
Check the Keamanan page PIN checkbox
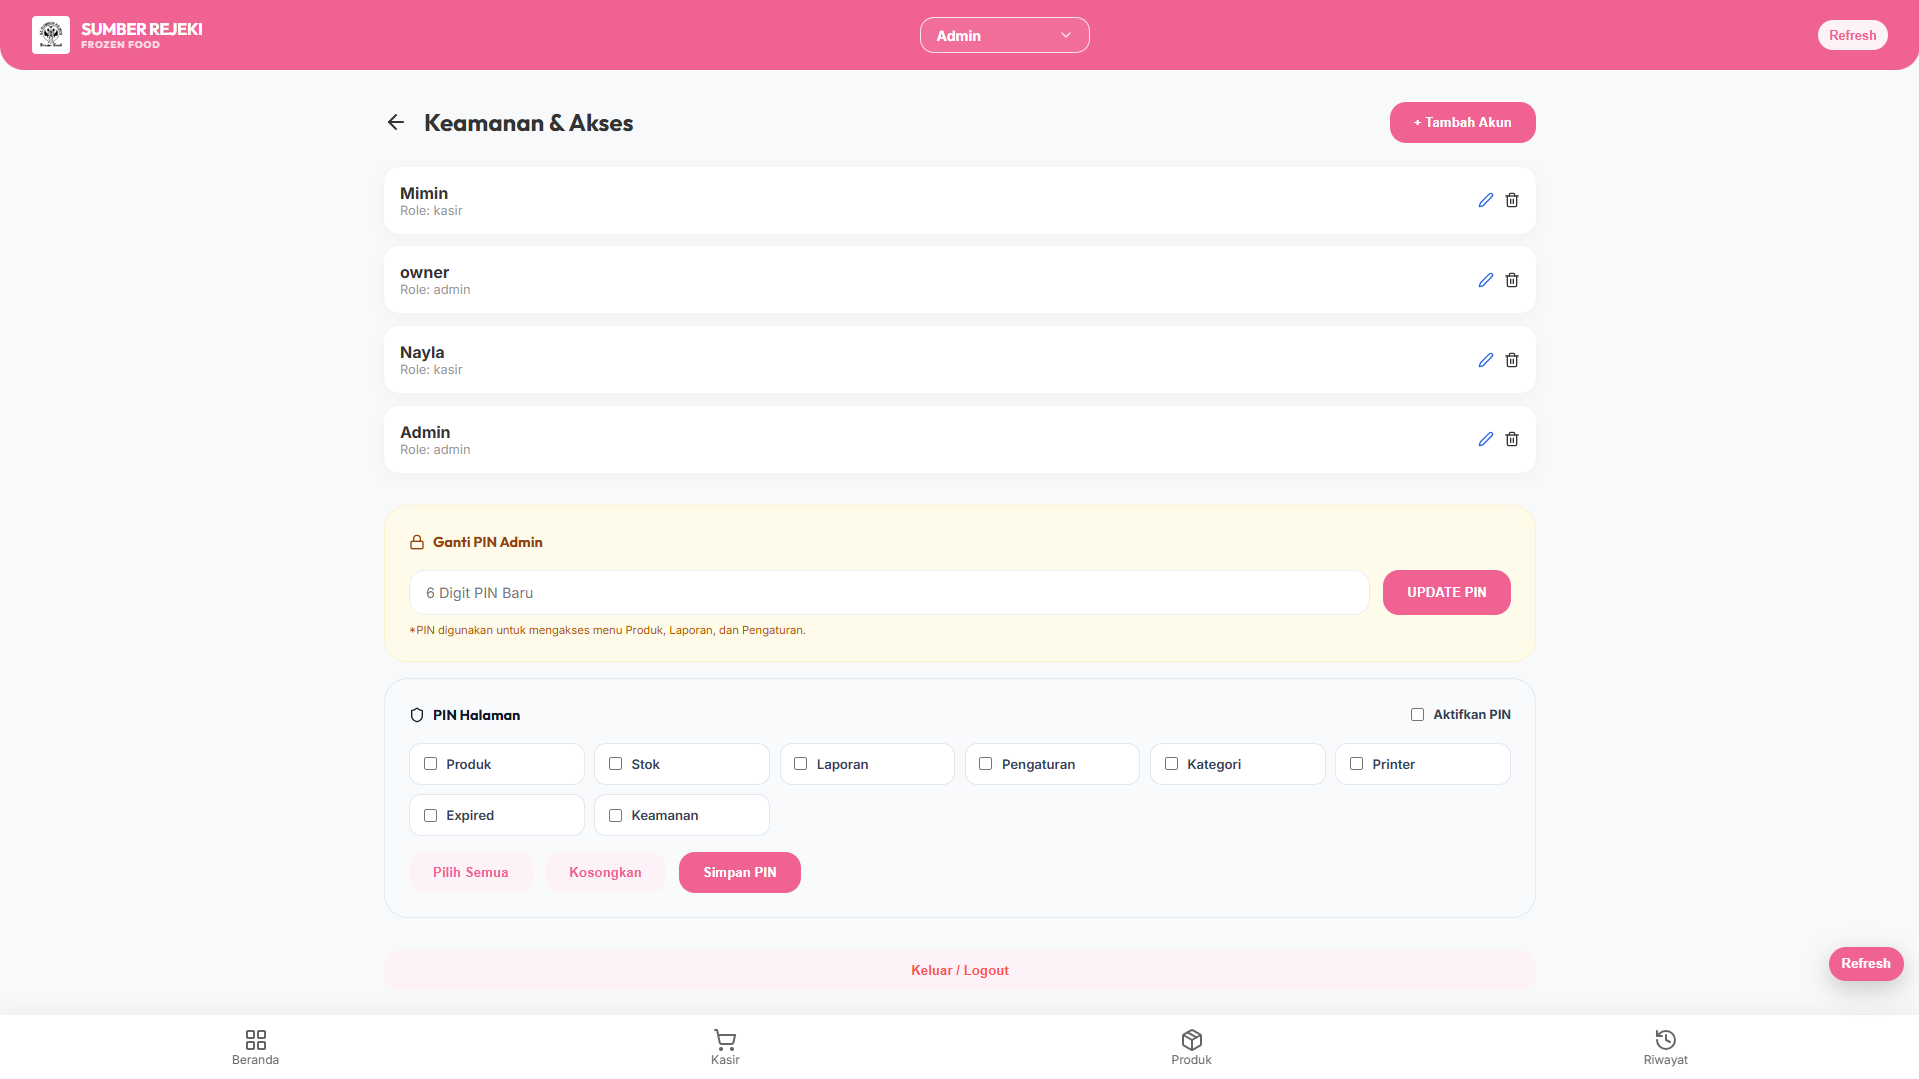tap(615, 815)
